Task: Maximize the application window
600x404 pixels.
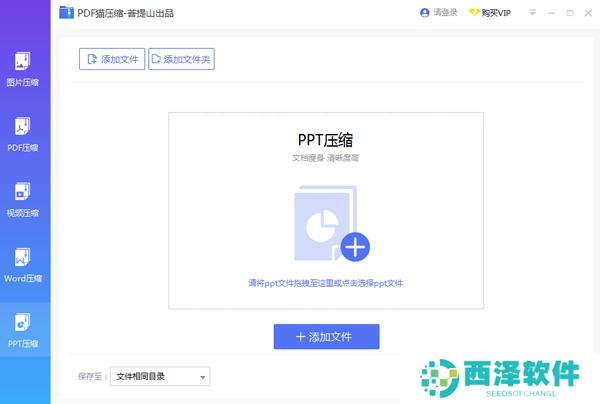Action: click(570, 13)
